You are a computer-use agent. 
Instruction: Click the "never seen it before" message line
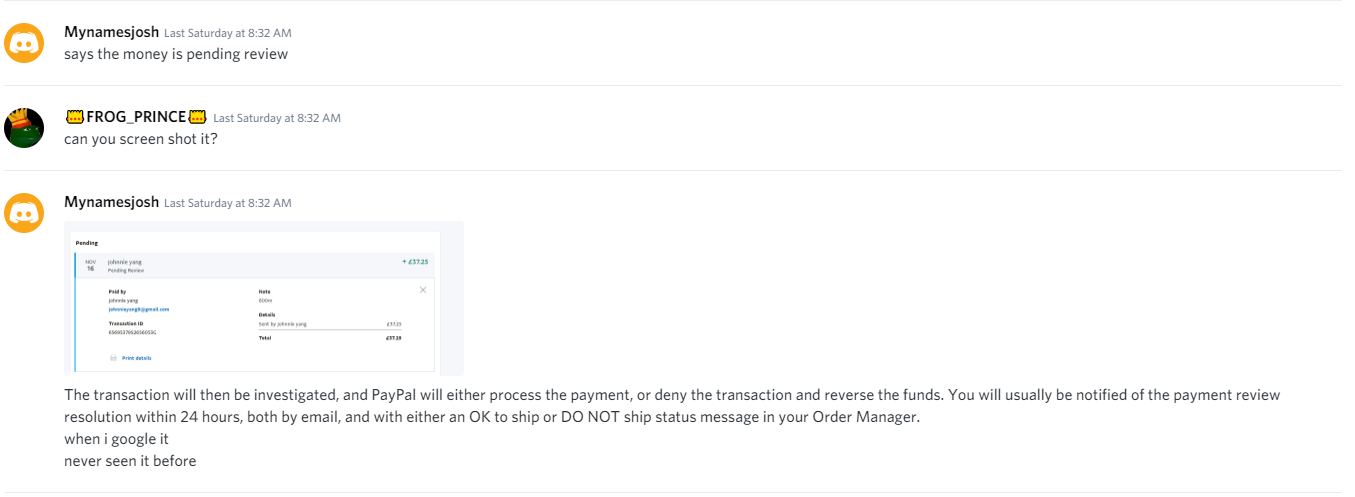[130, 461]
